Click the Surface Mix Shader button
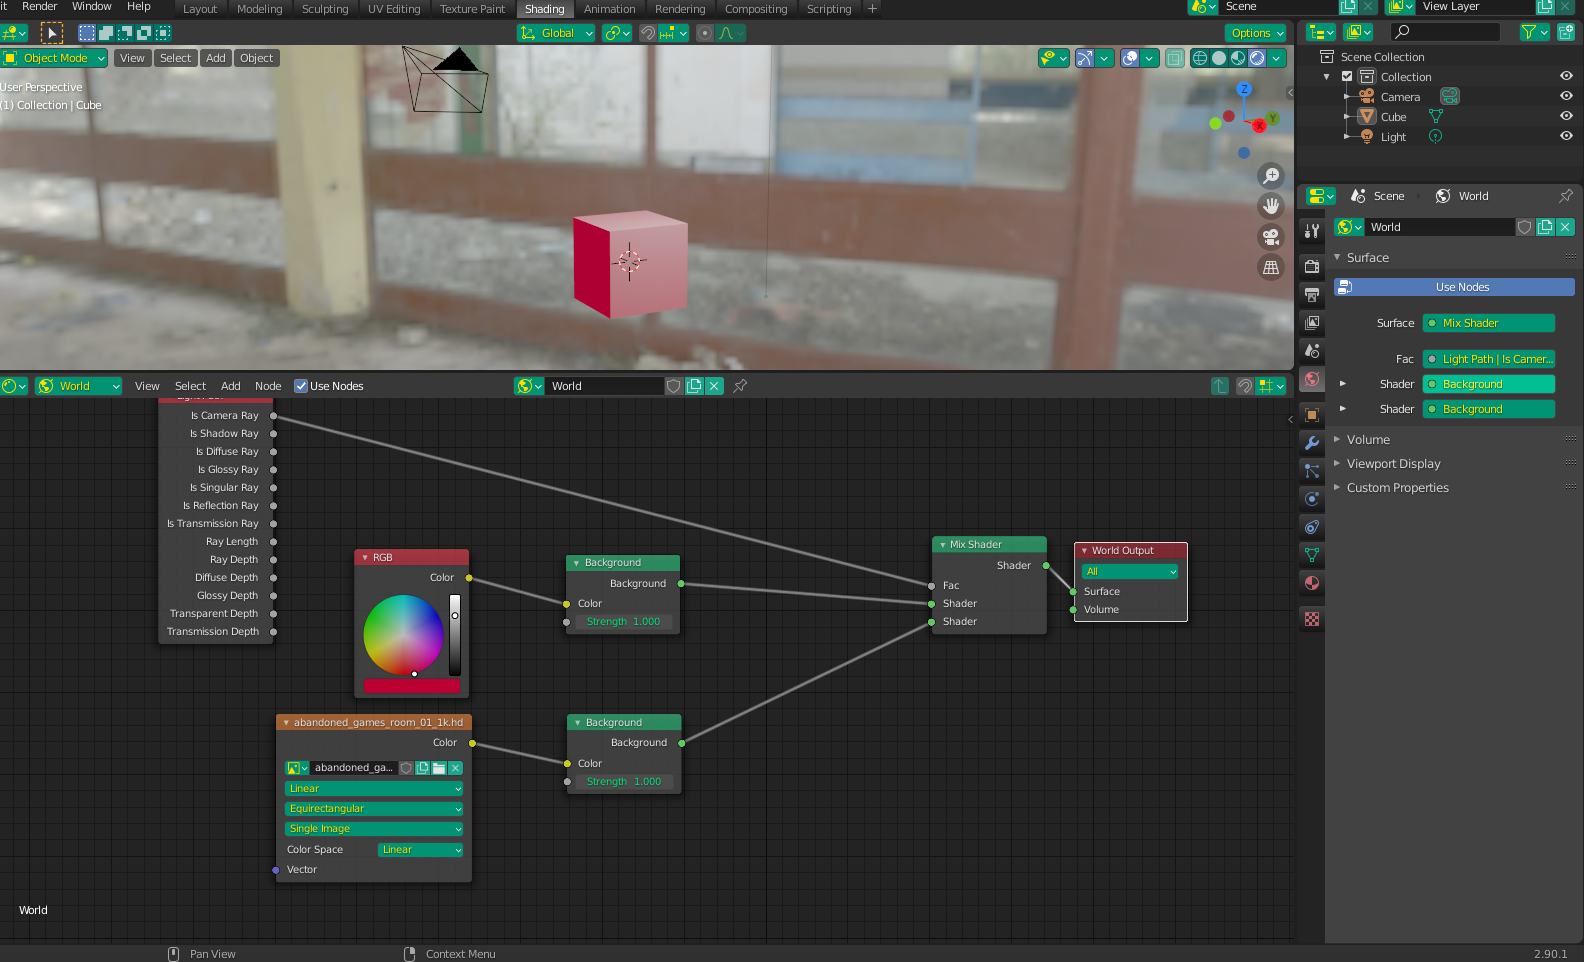 (x=1489, y=323)
